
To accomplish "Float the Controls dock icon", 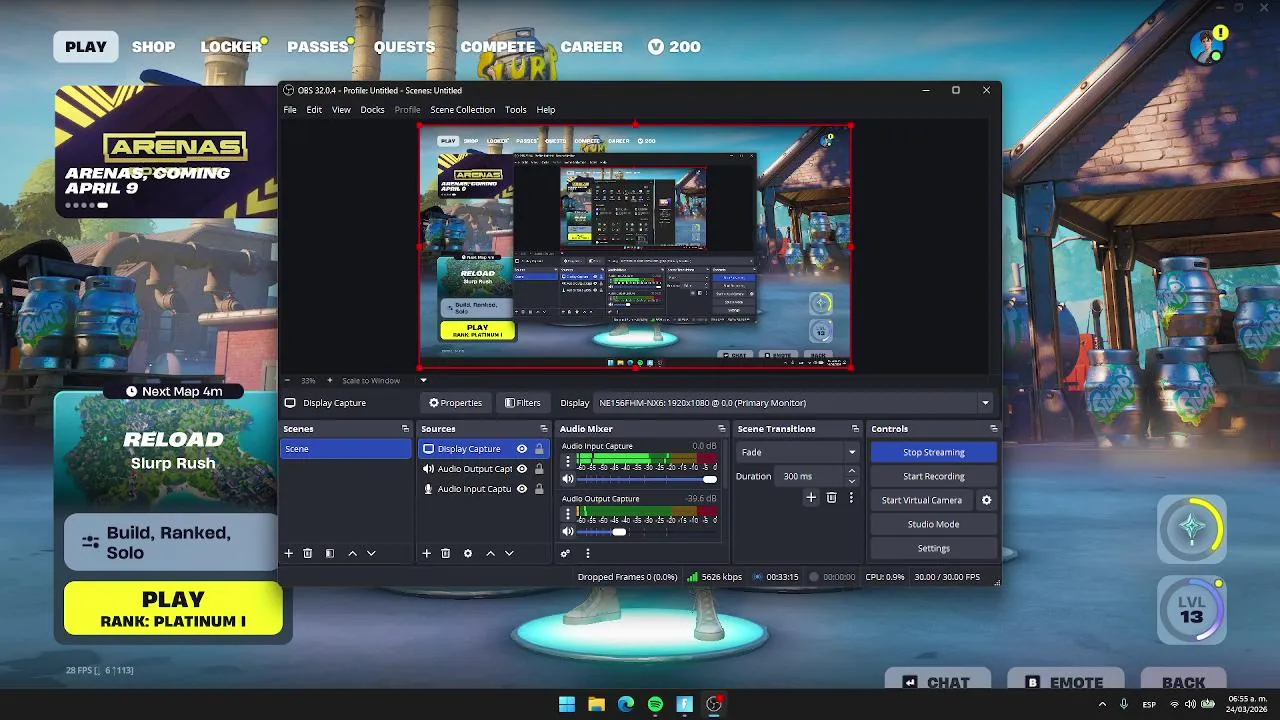I will click(x=993, y=429).
